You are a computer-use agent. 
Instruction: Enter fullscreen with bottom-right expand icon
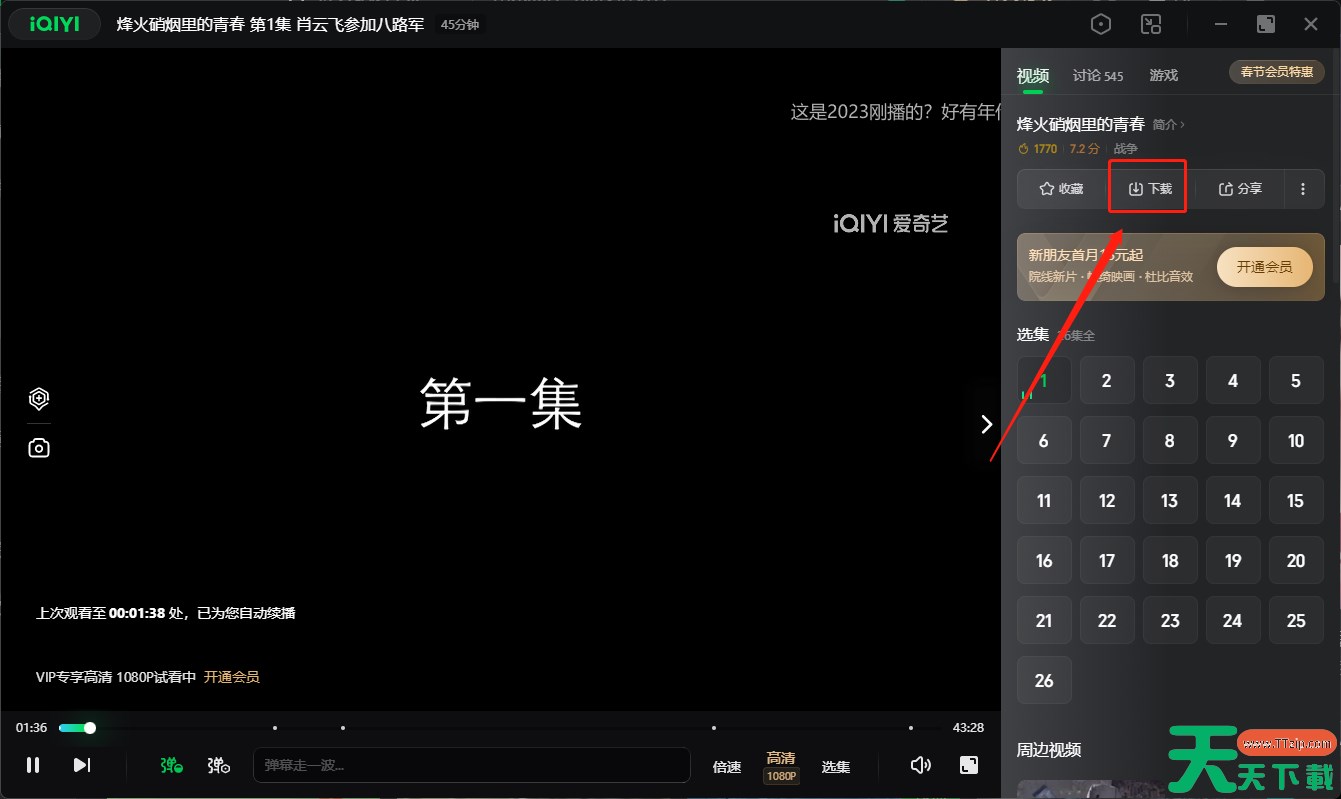968,765
